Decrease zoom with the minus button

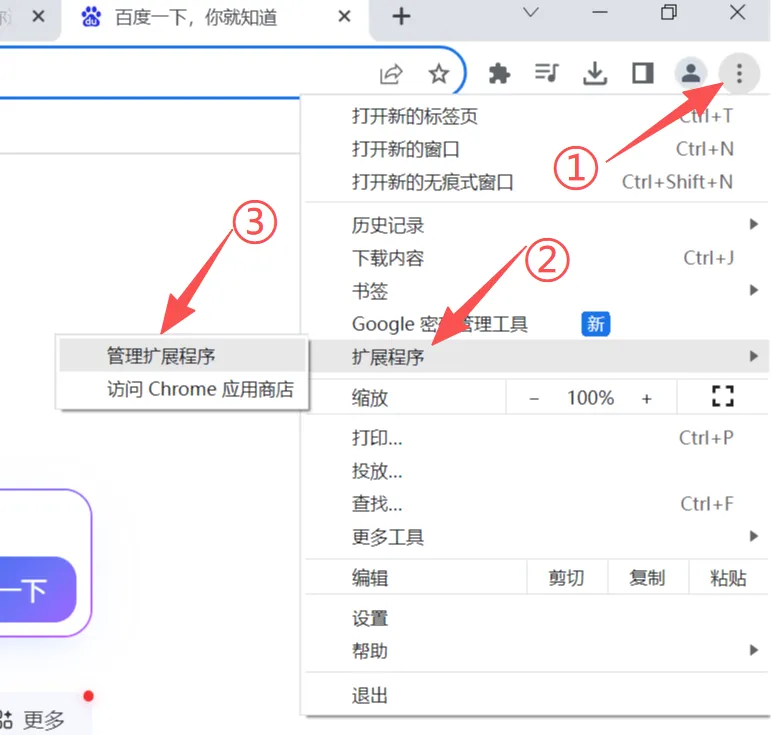tap(534, 398)
